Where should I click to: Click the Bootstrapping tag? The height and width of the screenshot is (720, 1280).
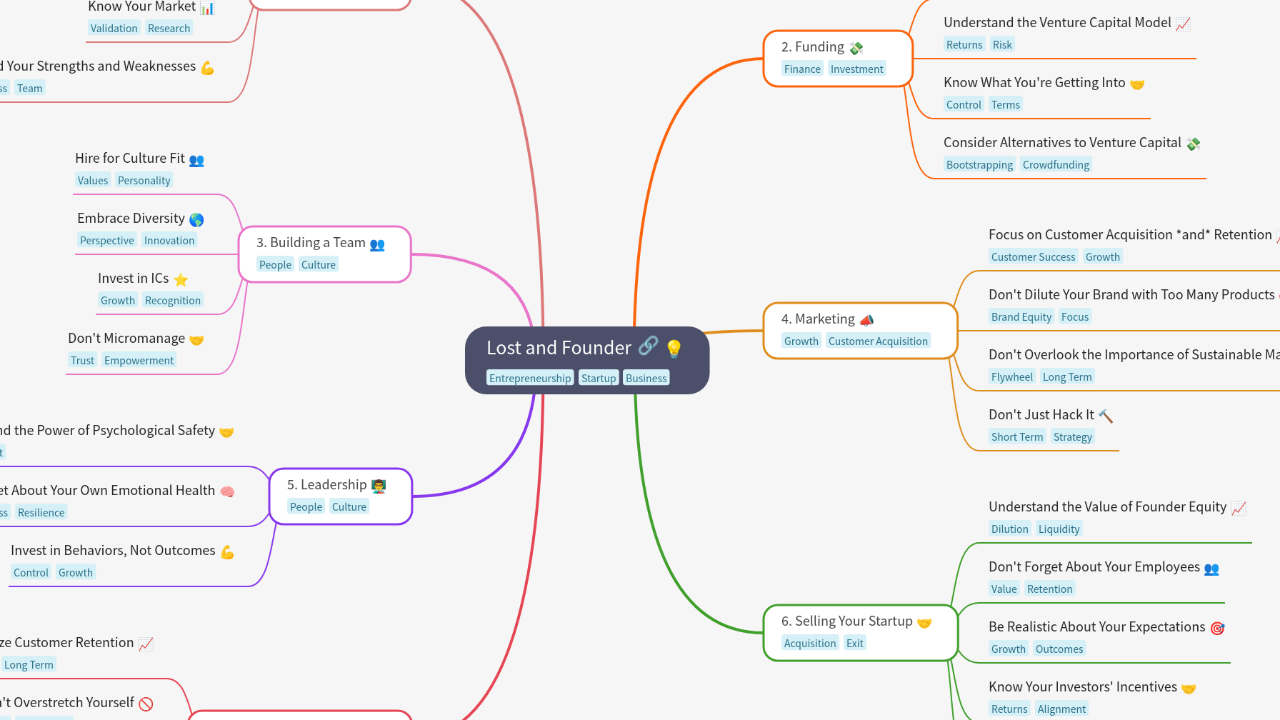tap(979, 165)
